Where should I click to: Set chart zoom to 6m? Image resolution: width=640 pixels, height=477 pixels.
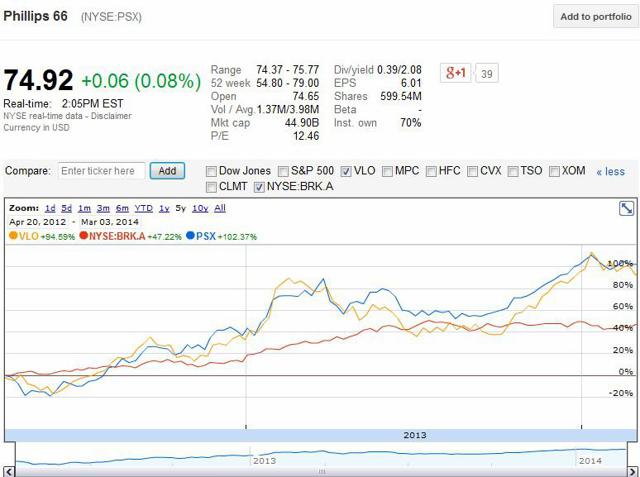click(122, 208)
